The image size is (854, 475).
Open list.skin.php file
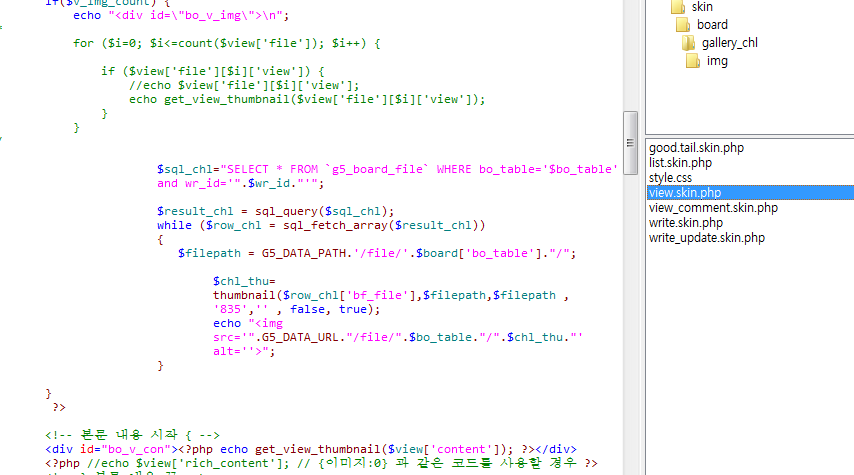tap(680, 163)
